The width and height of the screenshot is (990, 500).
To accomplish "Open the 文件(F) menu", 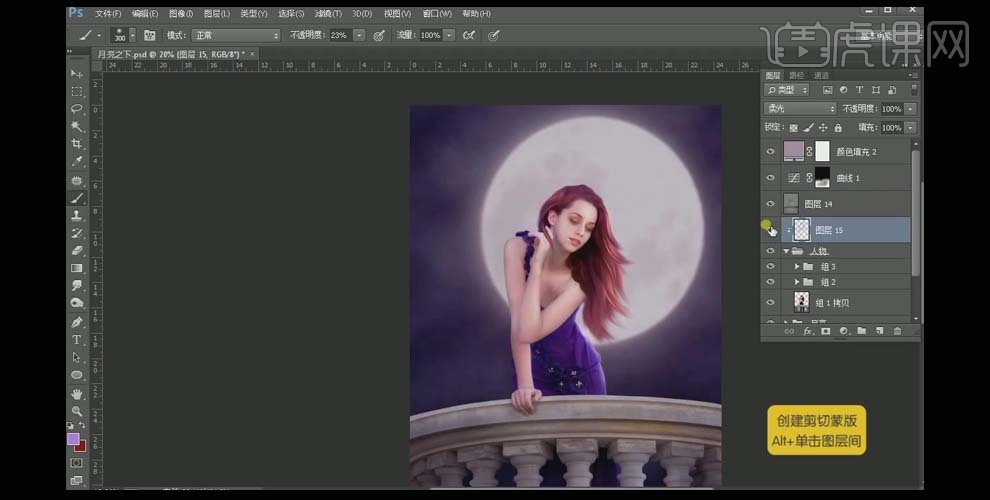I will coord(108,13).
